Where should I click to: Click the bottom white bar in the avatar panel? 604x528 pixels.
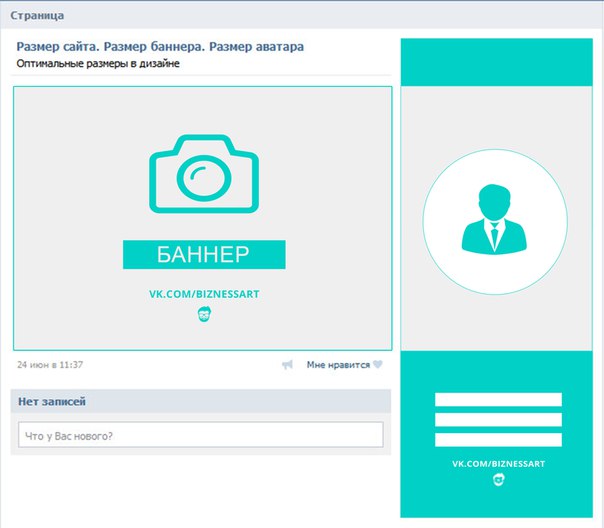498,440
